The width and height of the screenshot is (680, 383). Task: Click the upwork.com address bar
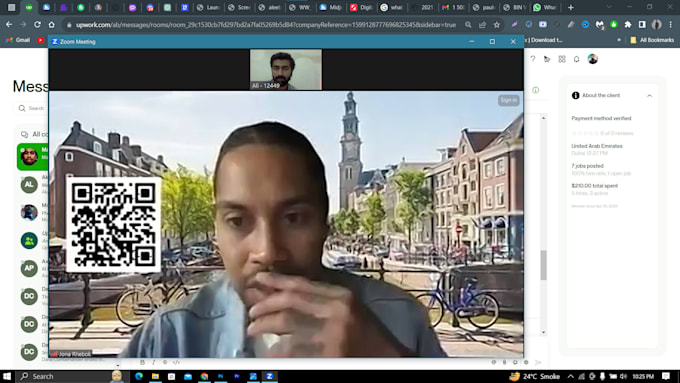[265, 25]
